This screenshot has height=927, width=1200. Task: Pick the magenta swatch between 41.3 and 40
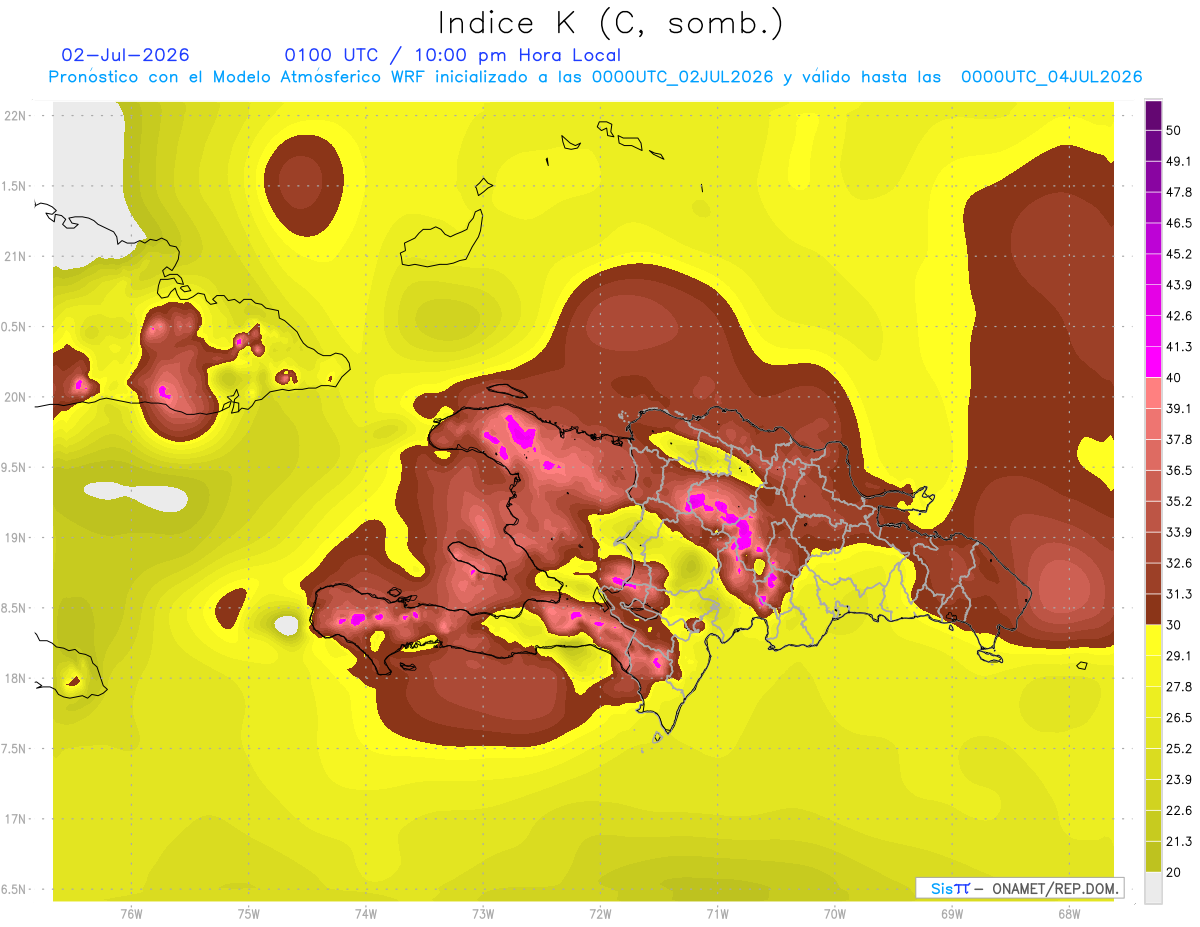1153,362
